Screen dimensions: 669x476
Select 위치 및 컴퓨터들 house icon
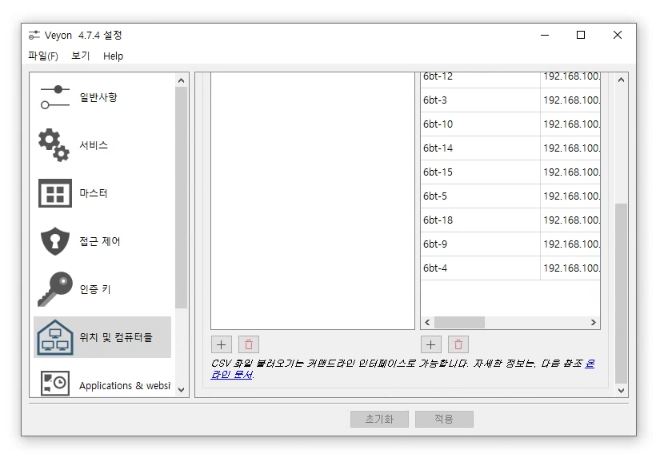(x=55, y=337)
